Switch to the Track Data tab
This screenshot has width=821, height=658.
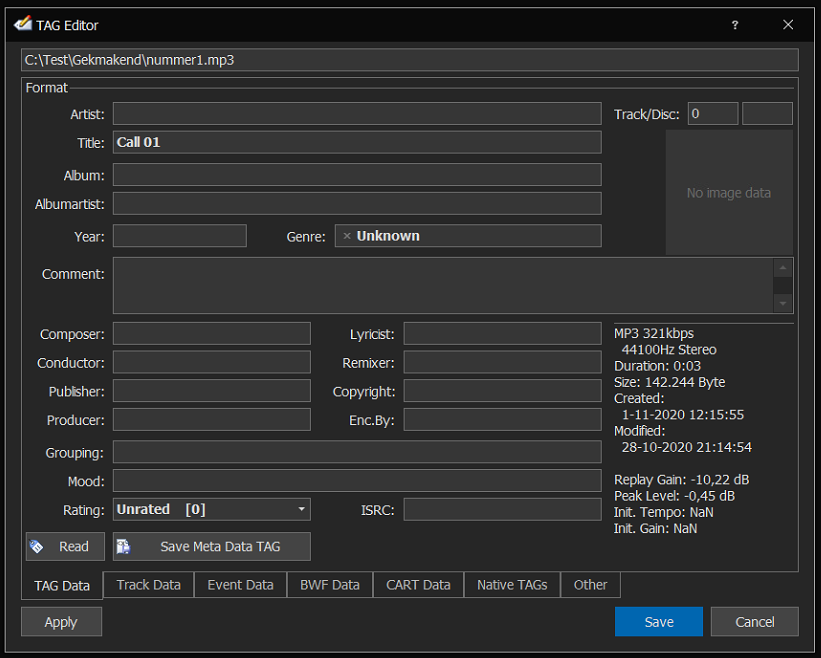coord(148,585)
